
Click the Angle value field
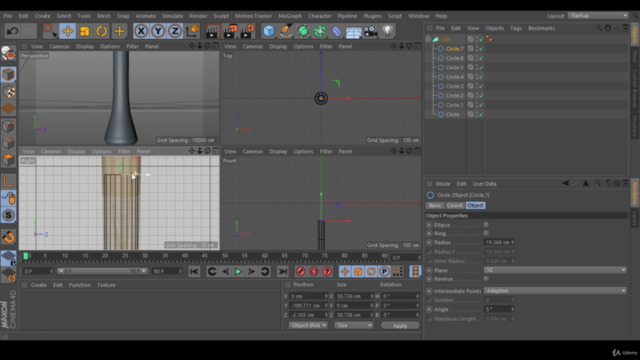pyautogui.click(x=499, y=309)
